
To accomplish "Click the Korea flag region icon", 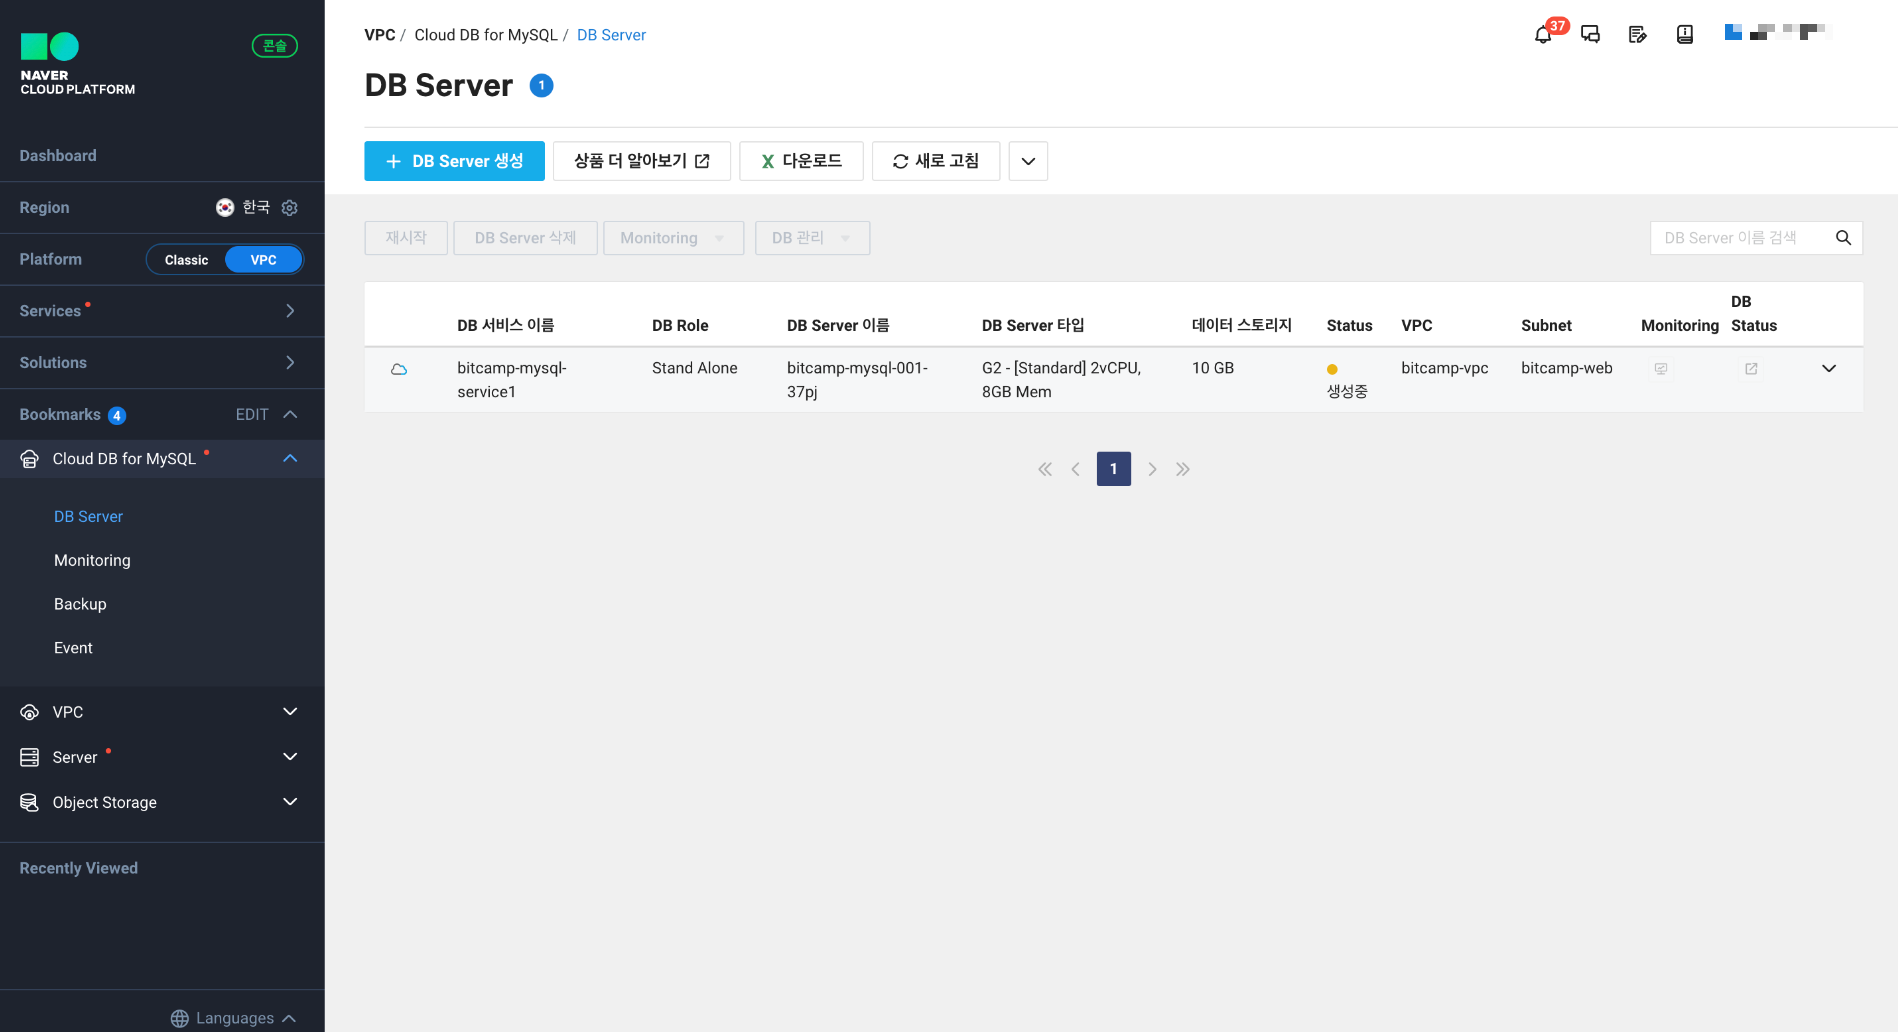I will 225,207.
